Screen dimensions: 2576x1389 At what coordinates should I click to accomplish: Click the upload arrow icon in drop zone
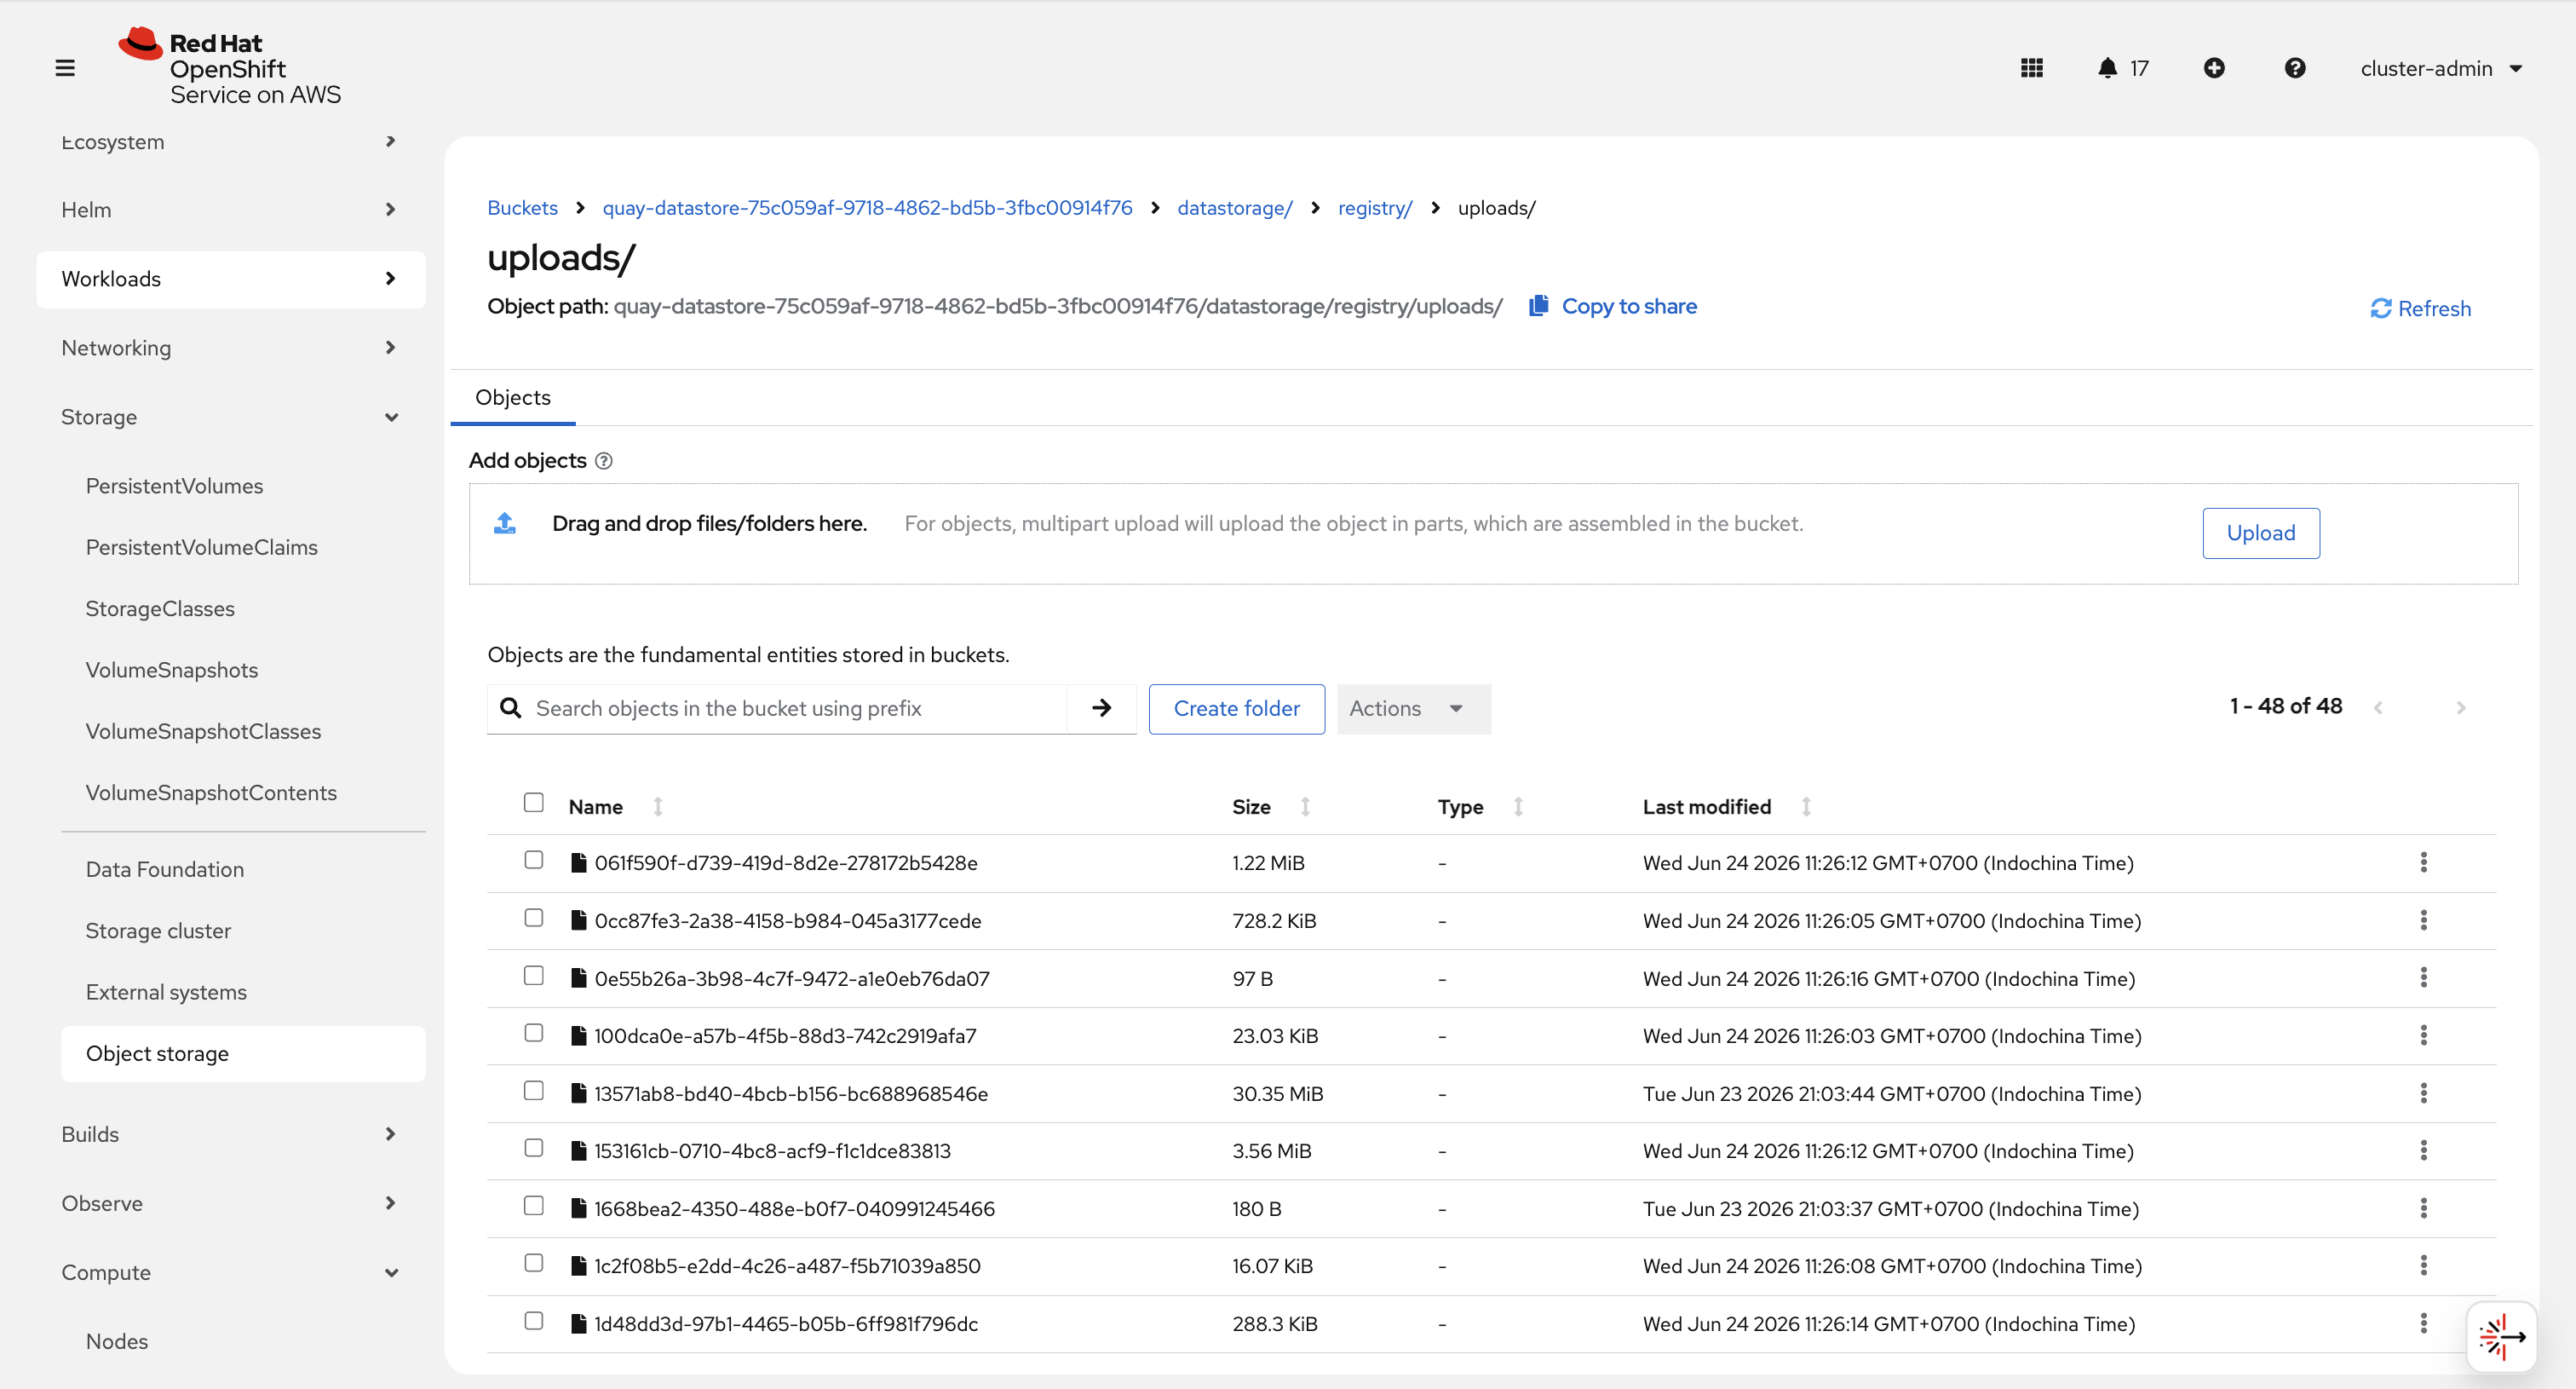tap(505, 523)
